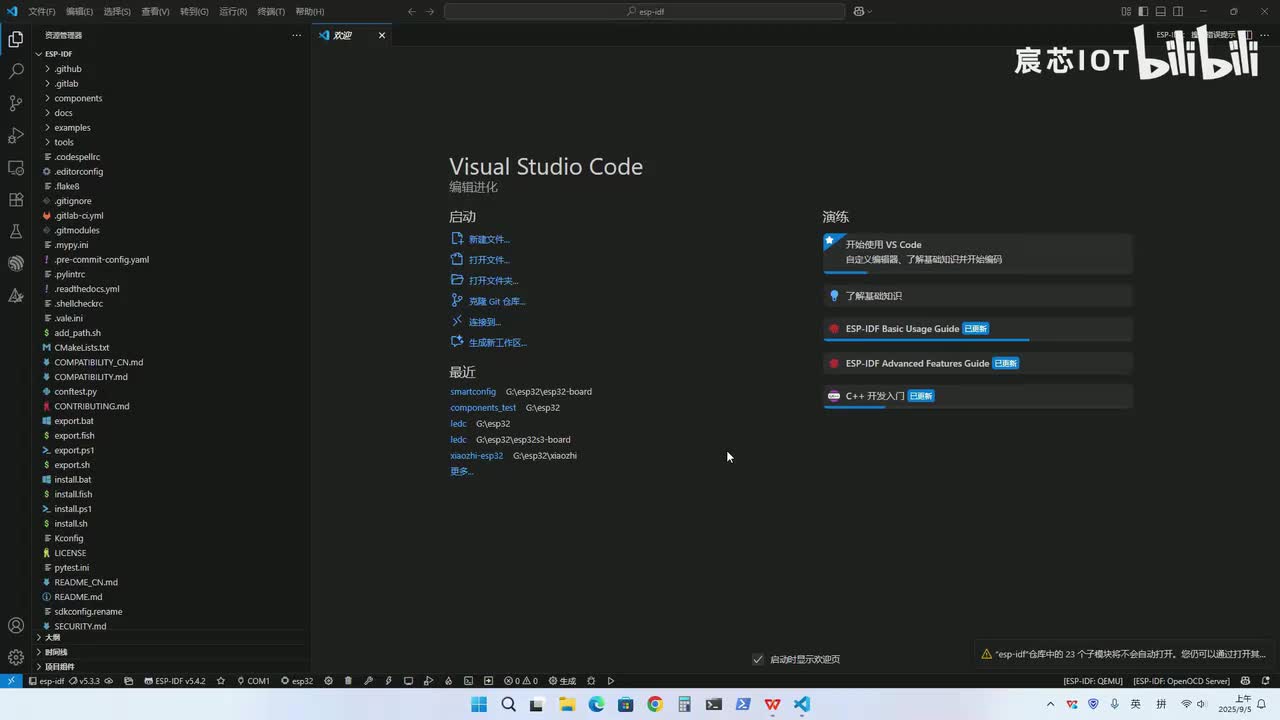Open the 开始使用 VS Code walkthrough
1280x720 pixels.
(978, 252)
